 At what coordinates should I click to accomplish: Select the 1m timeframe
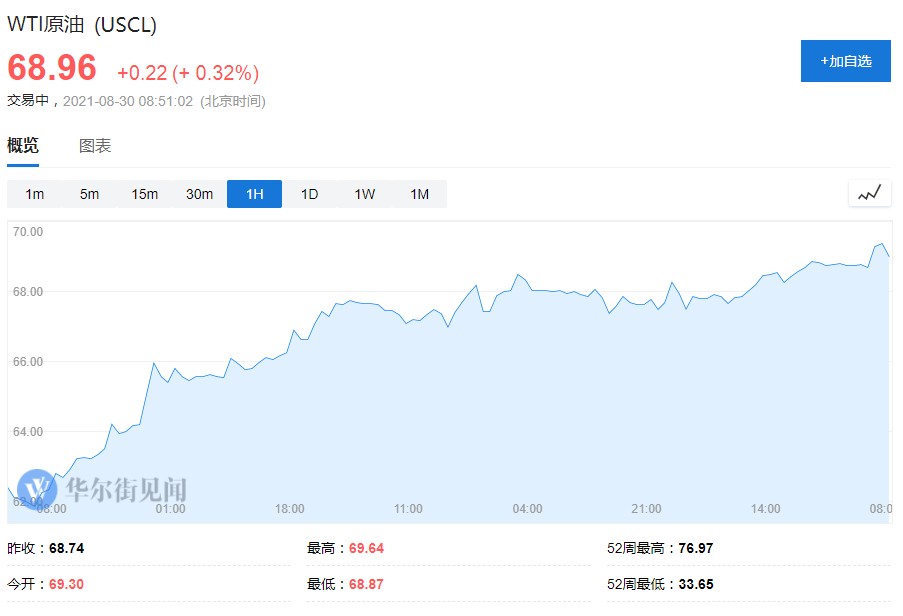(35, 194)
